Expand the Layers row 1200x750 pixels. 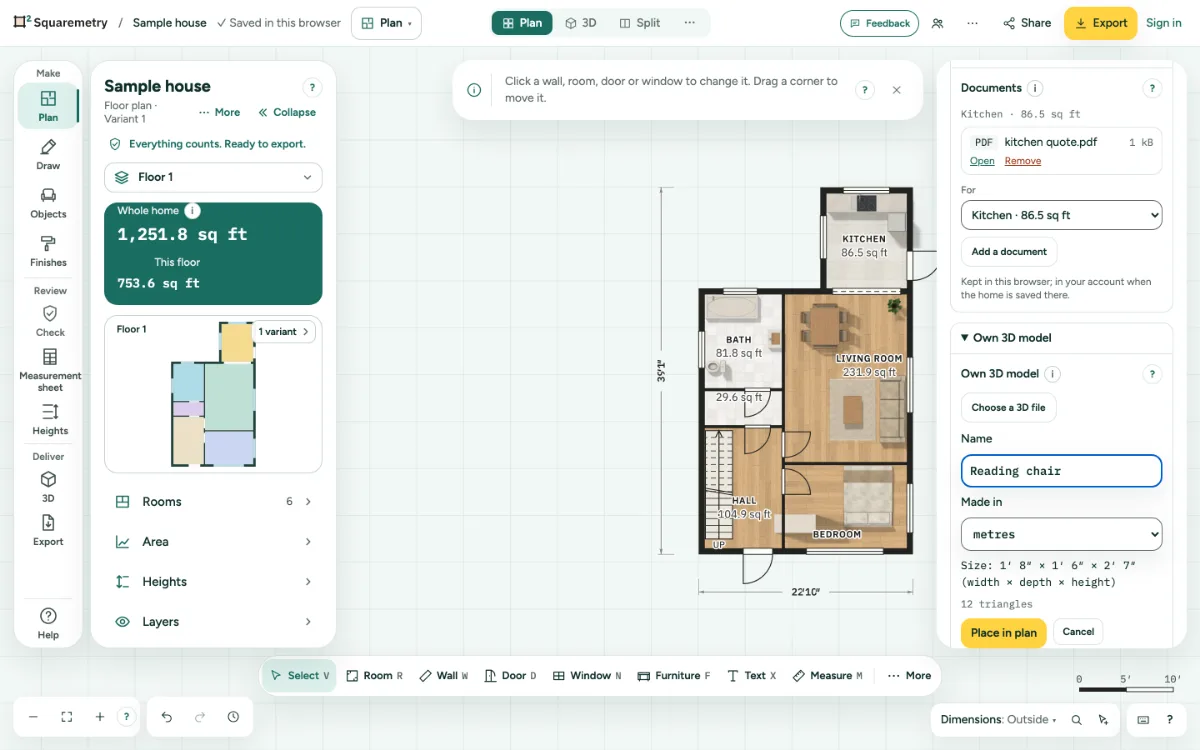213,622
